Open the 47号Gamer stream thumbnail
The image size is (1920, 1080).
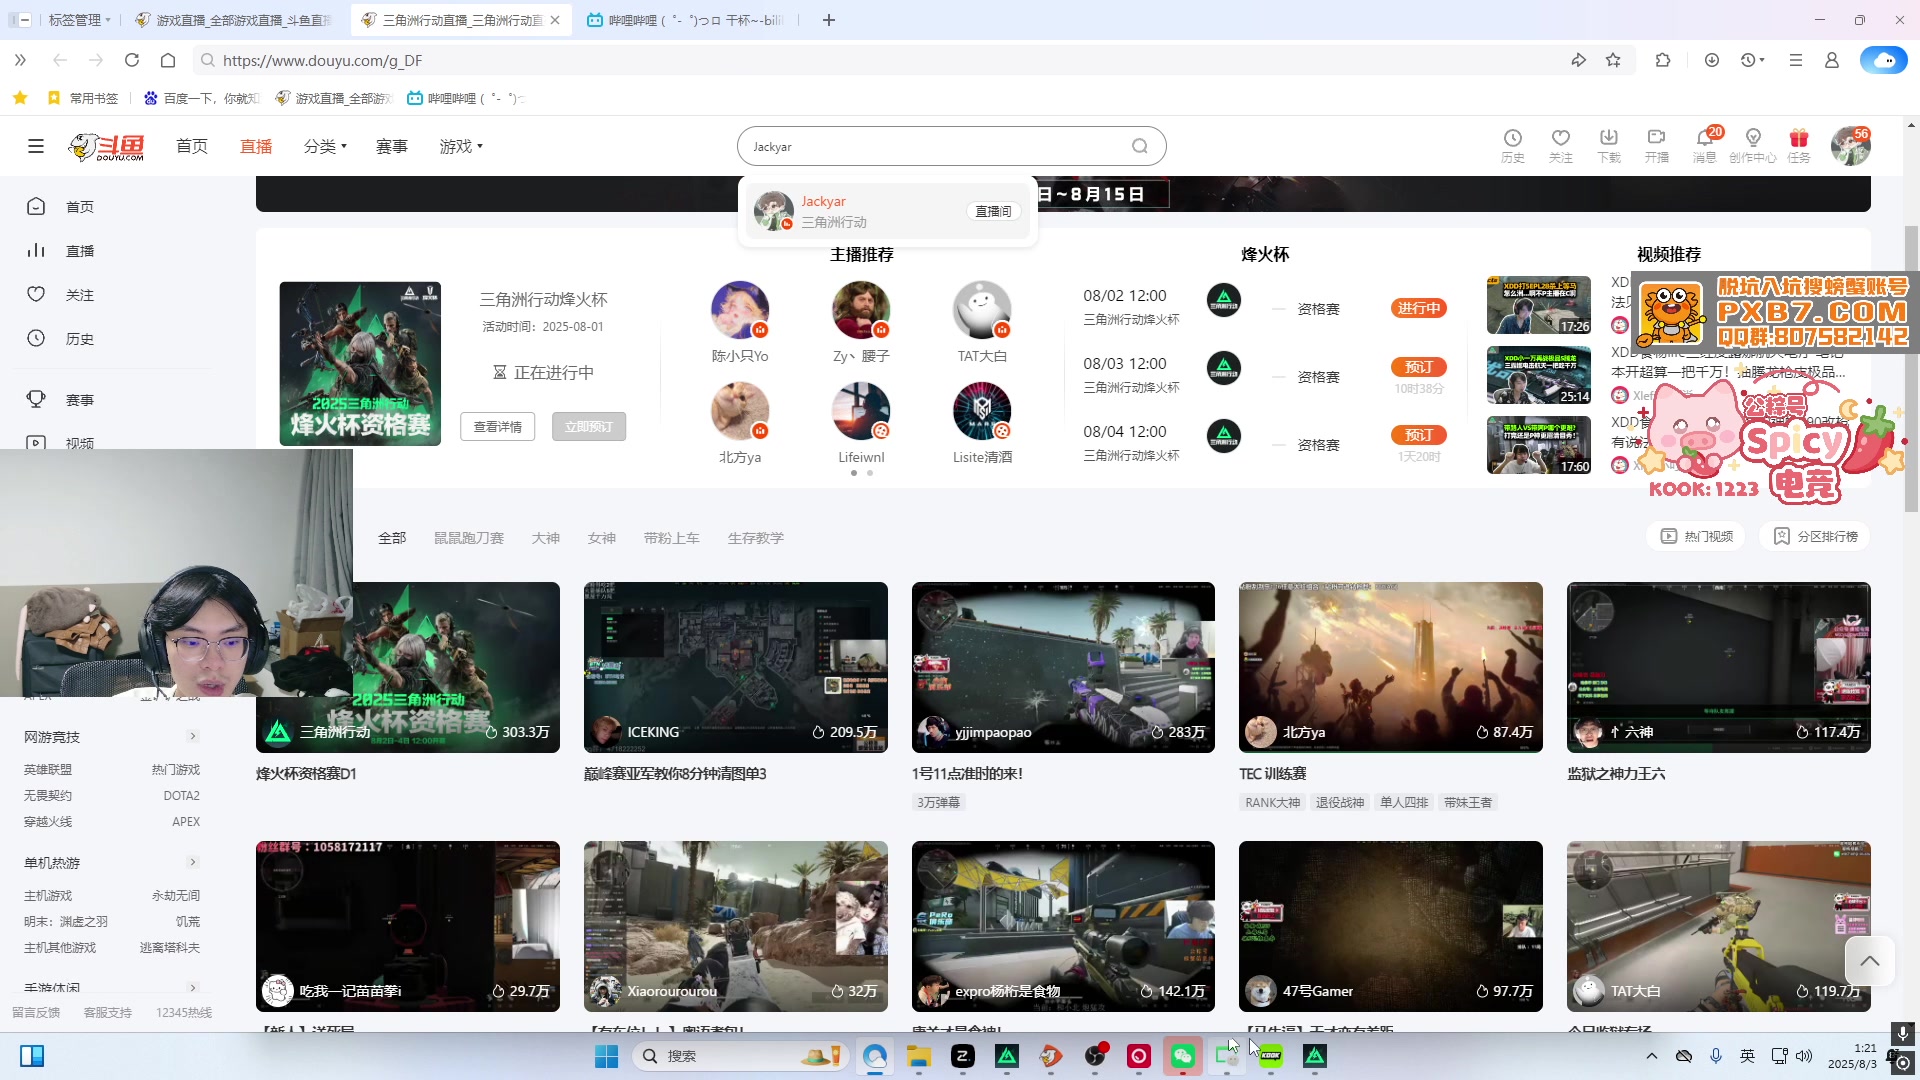[1391, 926]
